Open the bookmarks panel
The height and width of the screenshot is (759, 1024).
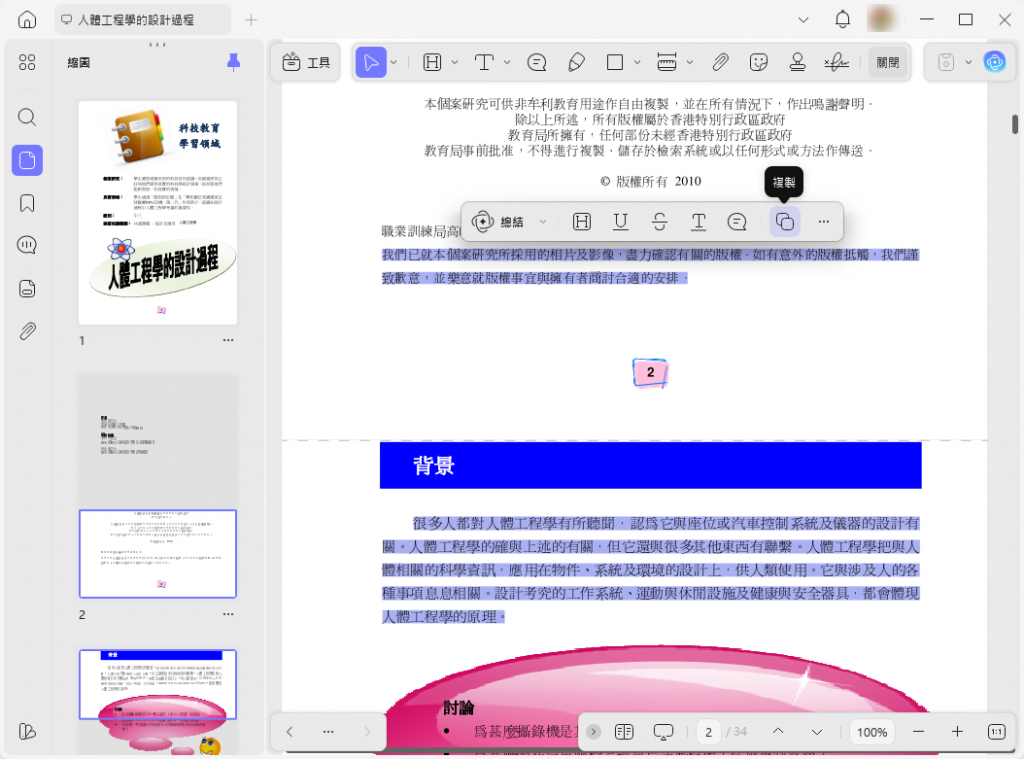click(x=27, y=202)
